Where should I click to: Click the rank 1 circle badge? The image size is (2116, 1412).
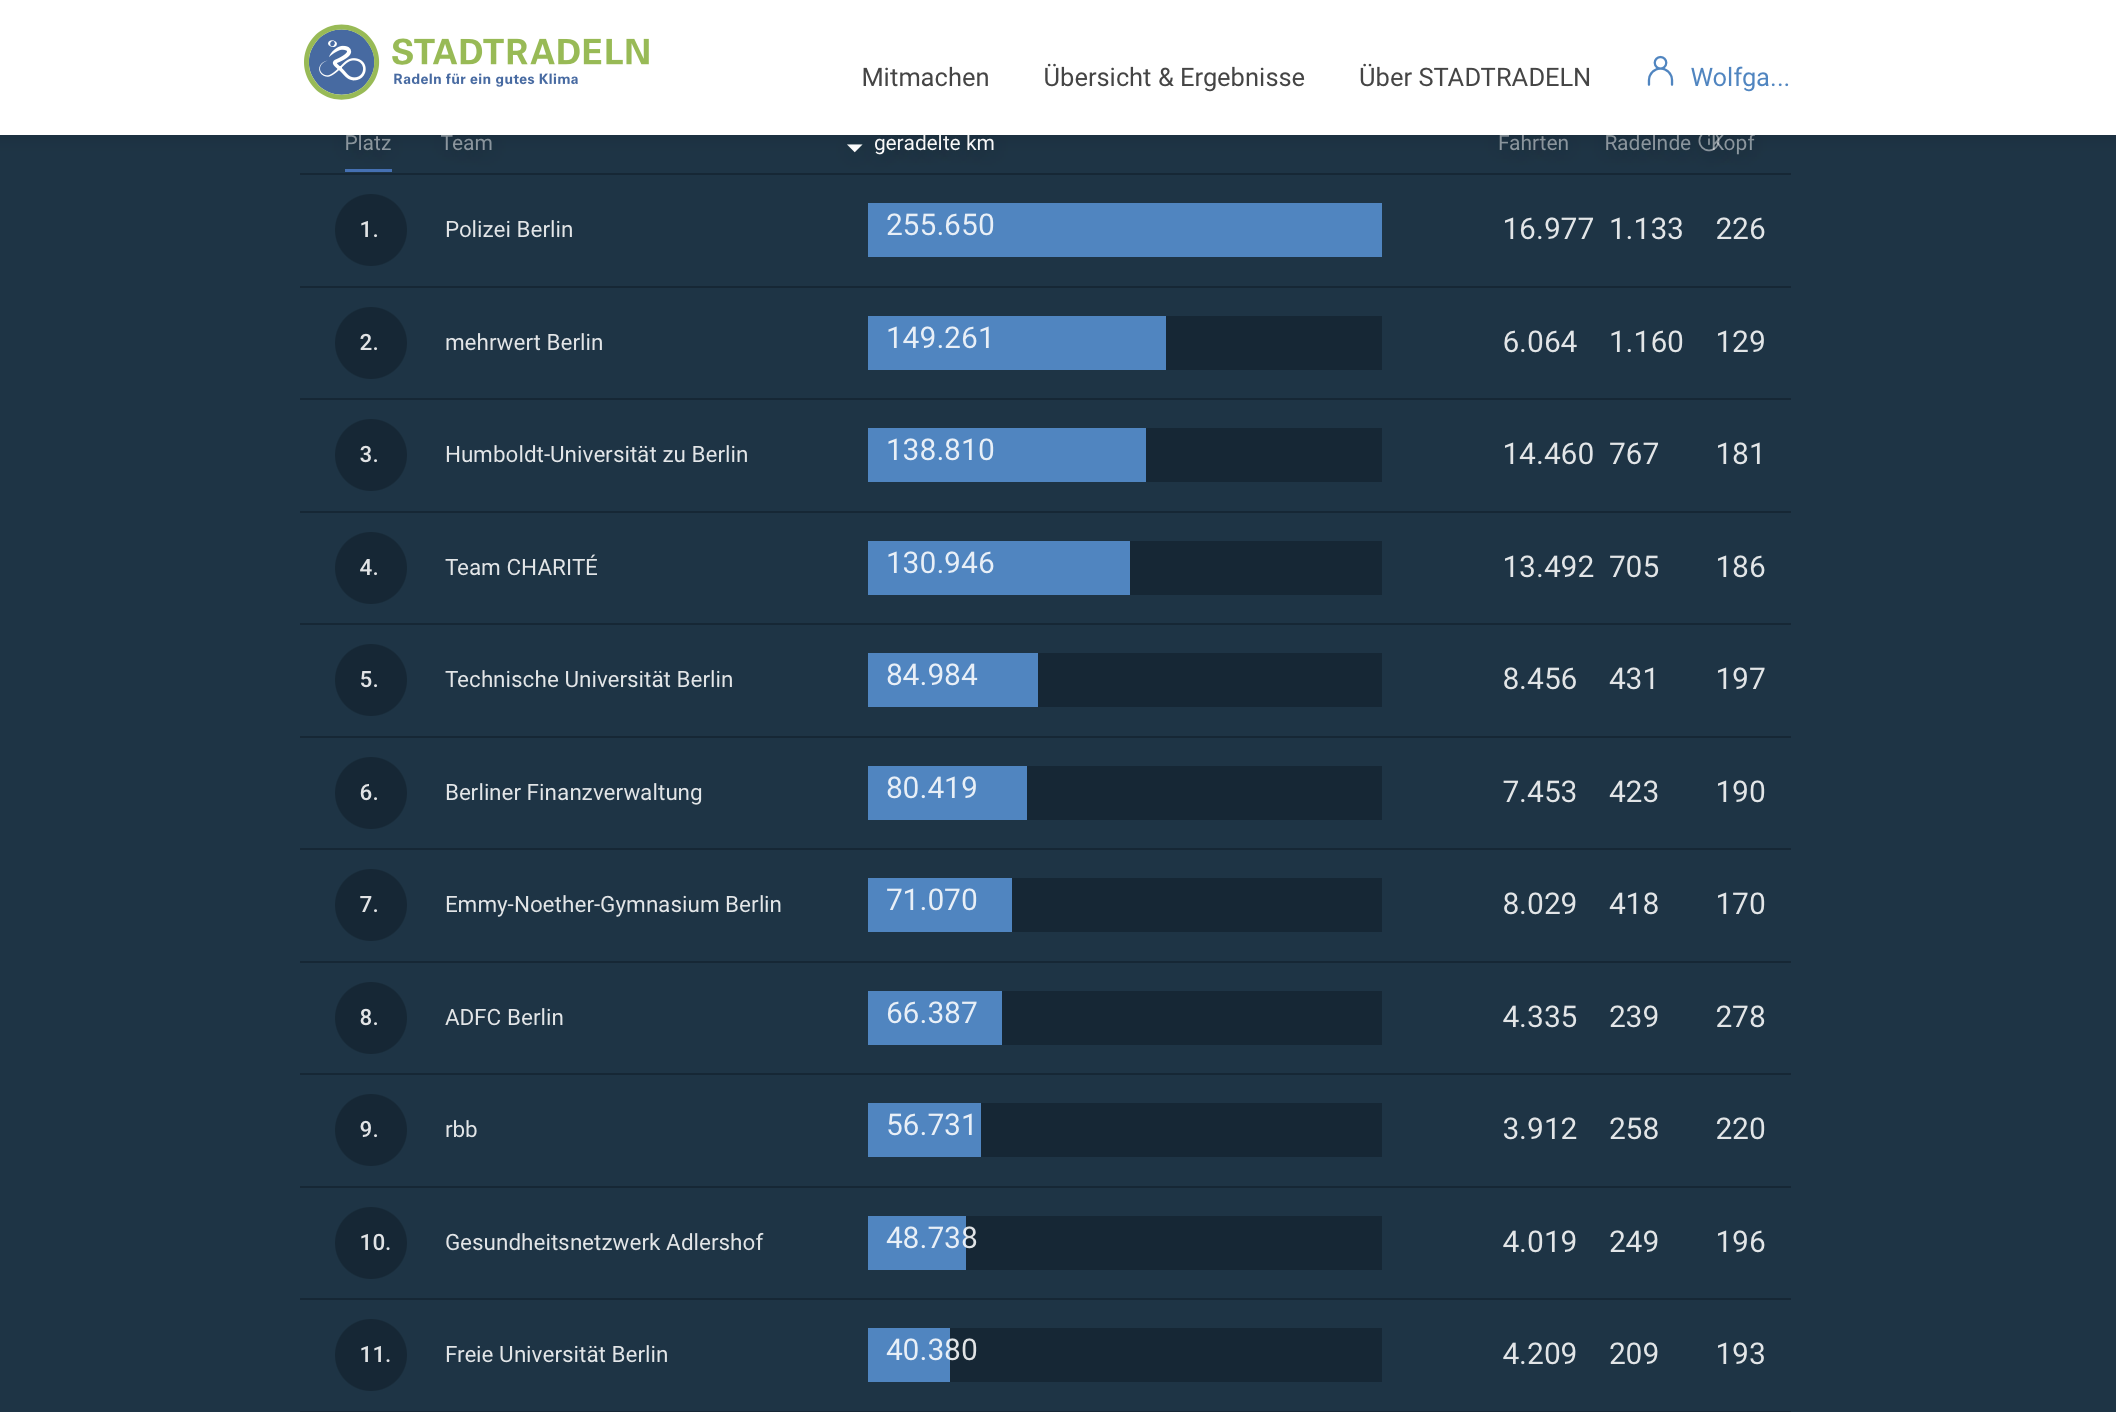click(x=370, y=230)
